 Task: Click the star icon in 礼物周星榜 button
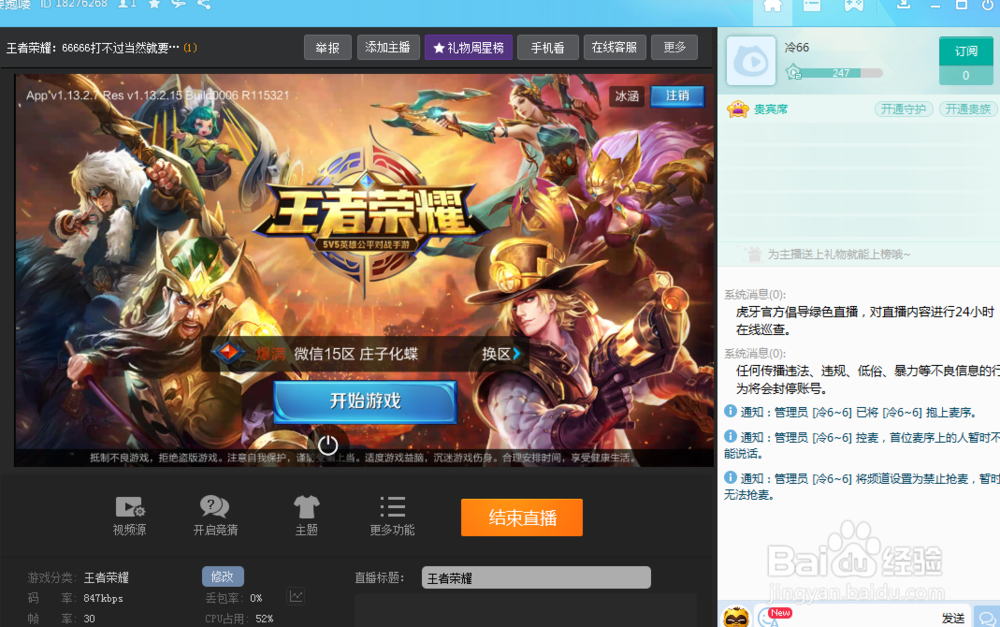coord(439,48)
